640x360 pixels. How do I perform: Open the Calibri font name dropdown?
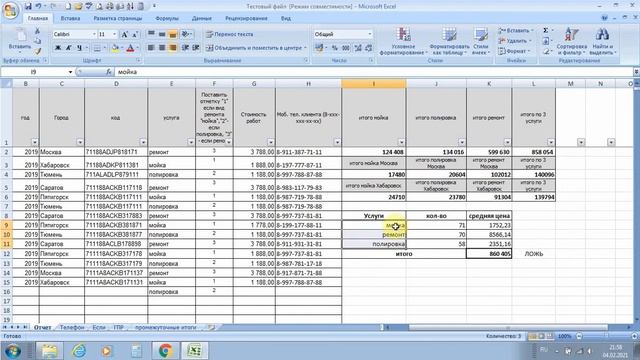coord(94,34)
